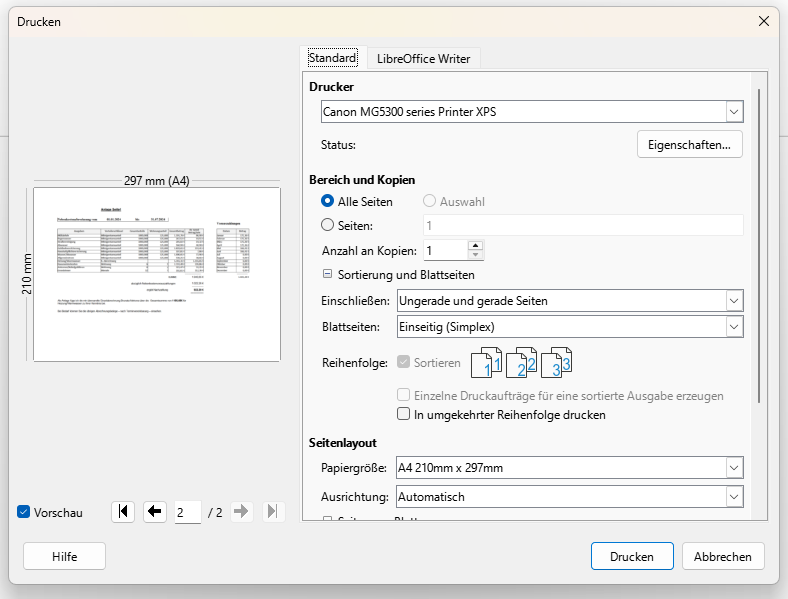Viewport: 788px width, 599px height.
Task: Open the Drucker printer dropdown
Action: click(x=734, y=112)
